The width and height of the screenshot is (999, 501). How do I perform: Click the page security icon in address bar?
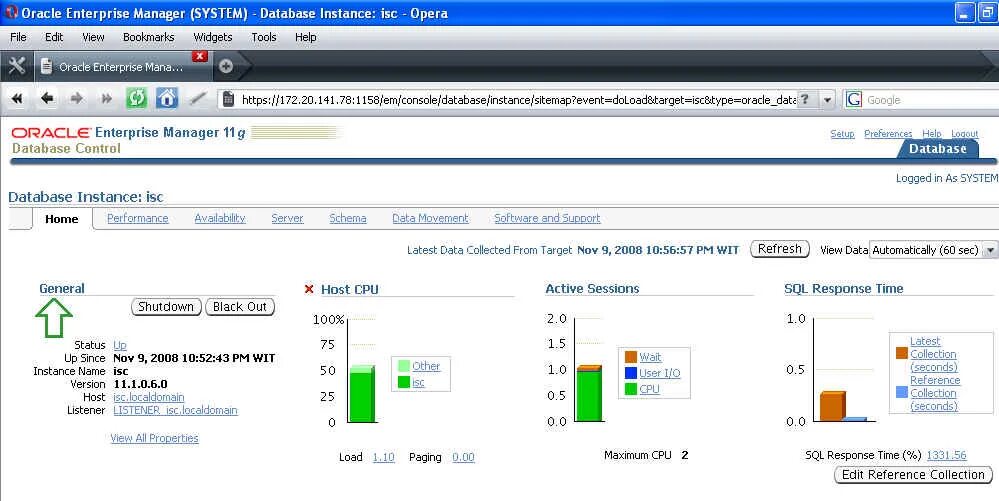click(229, 99)
